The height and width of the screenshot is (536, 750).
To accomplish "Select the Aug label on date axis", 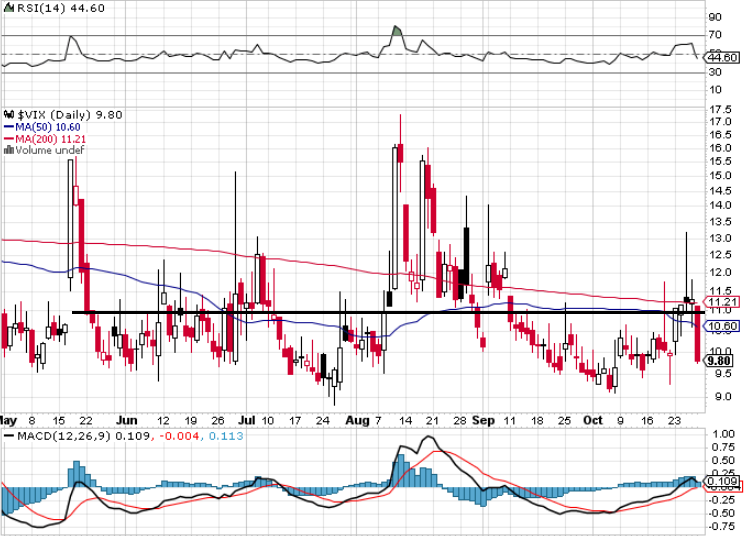I will [357, 420].
